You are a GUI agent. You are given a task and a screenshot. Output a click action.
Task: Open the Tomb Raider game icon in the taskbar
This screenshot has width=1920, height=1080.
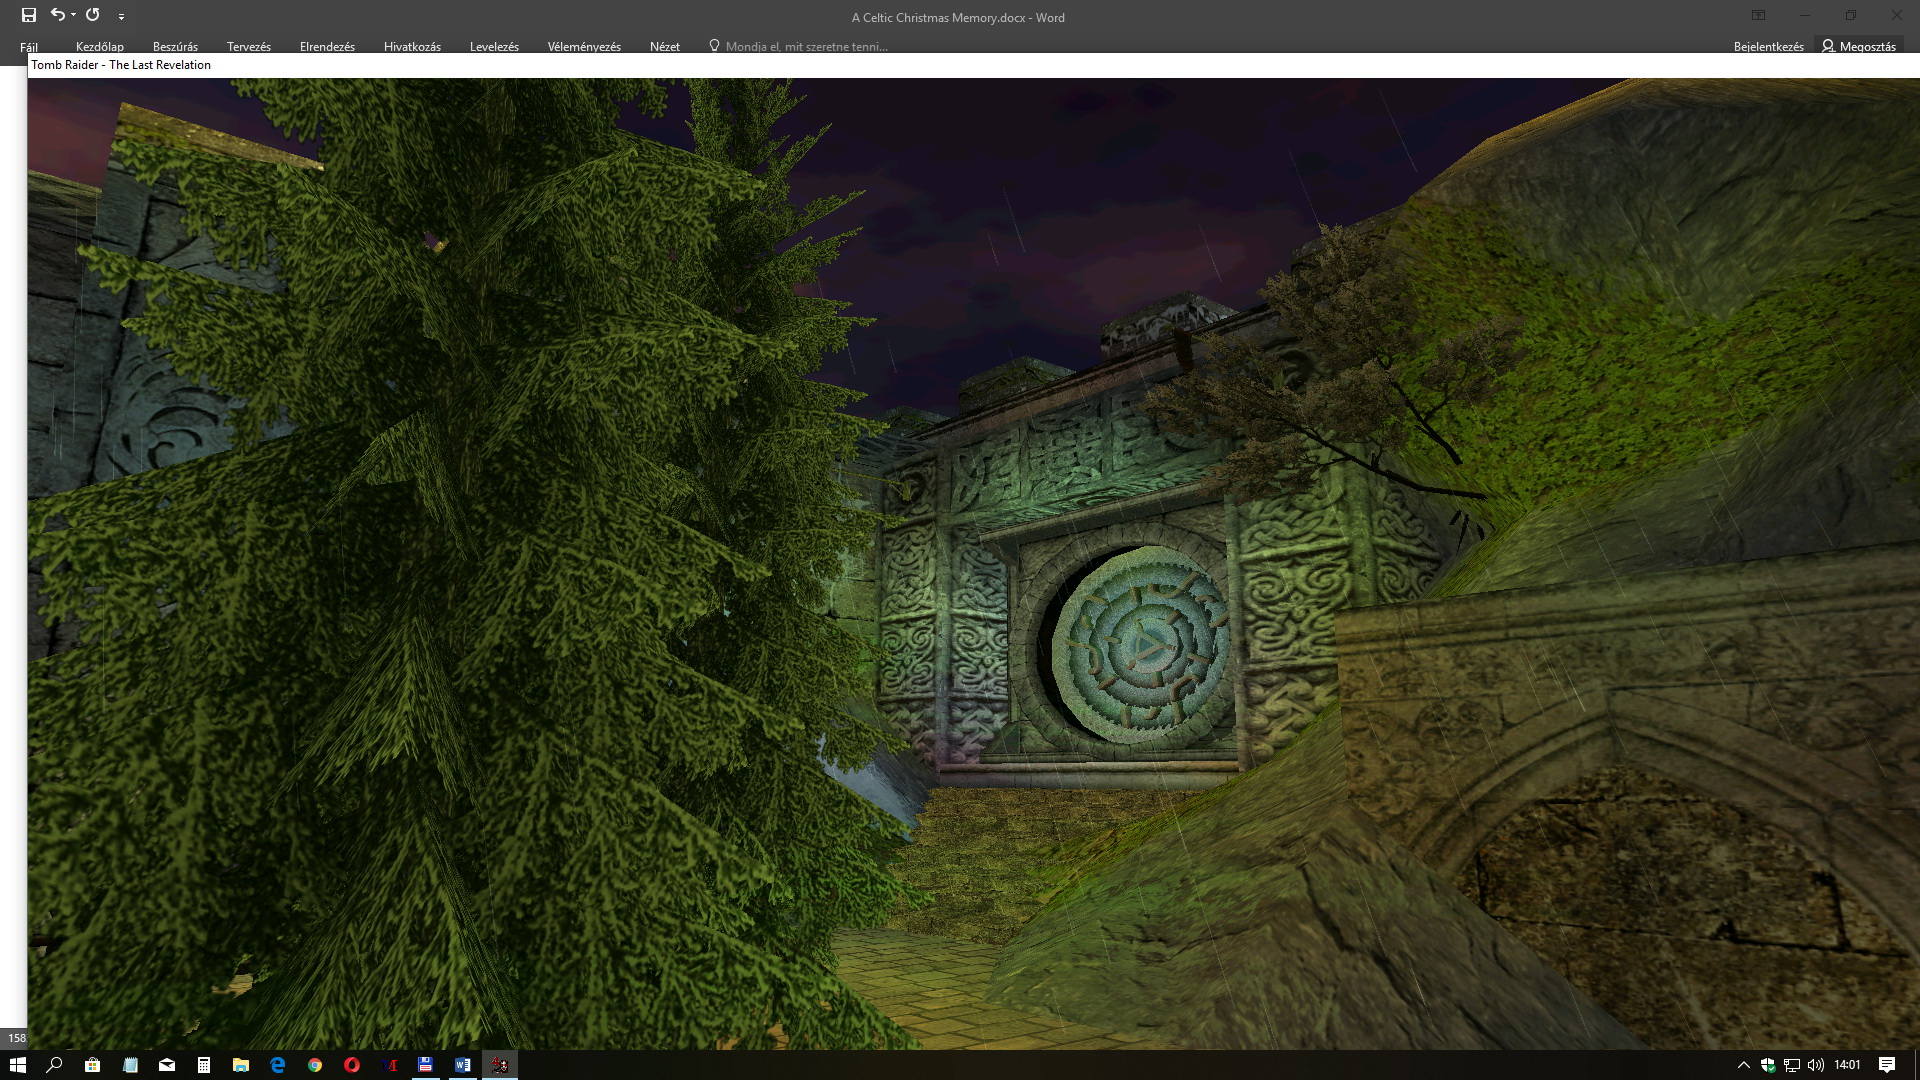[x=500, y=1065]
